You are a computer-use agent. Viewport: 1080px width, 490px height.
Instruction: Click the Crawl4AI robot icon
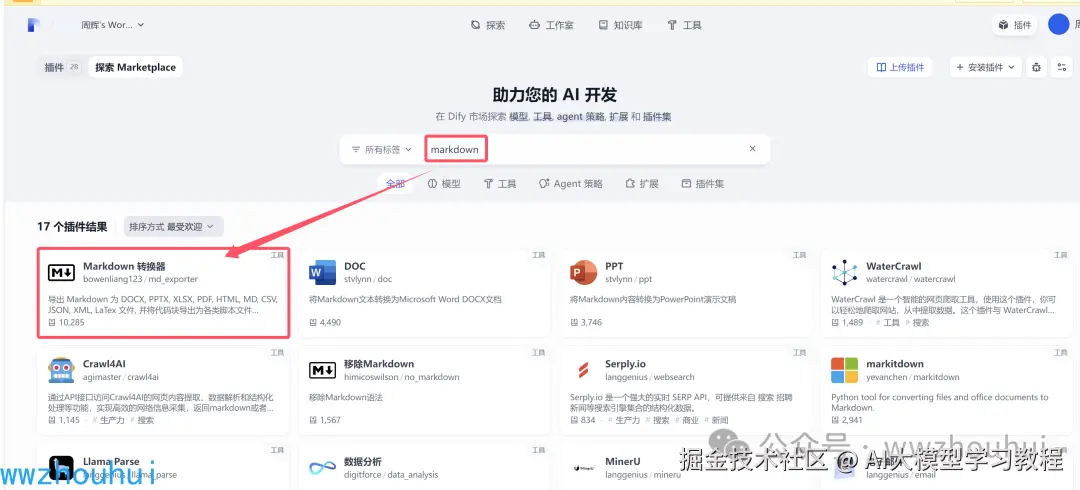click(61, 370)
